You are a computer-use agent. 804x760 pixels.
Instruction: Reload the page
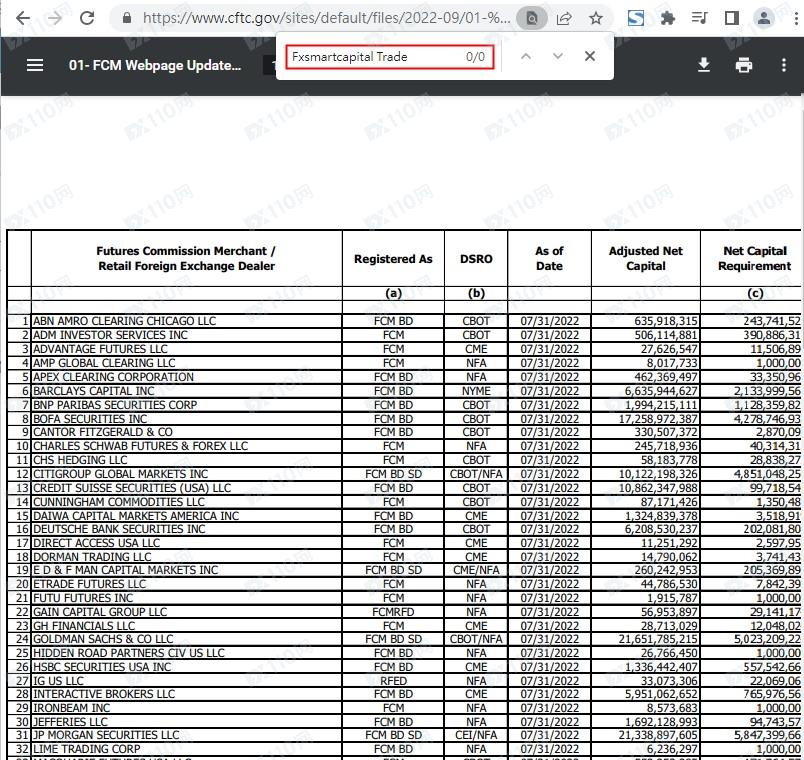[87, 18]
